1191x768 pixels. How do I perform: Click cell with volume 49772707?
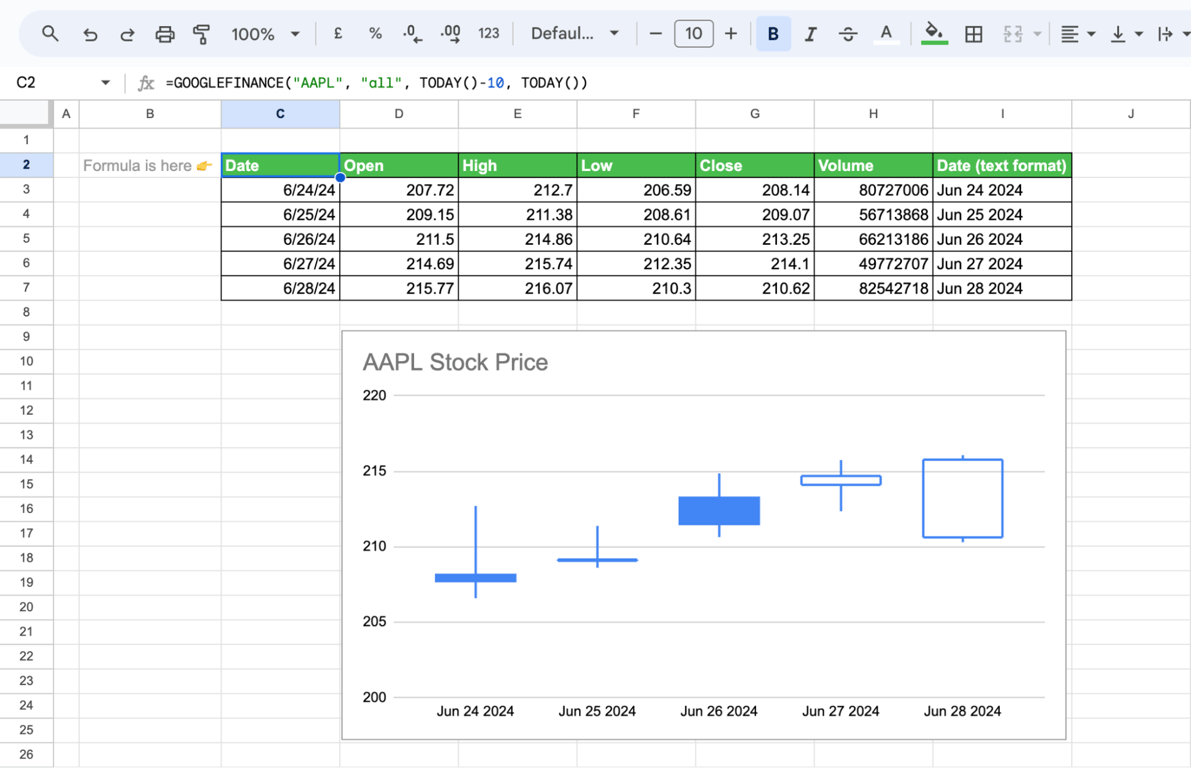pyautogui.click(x=874, y=264)
